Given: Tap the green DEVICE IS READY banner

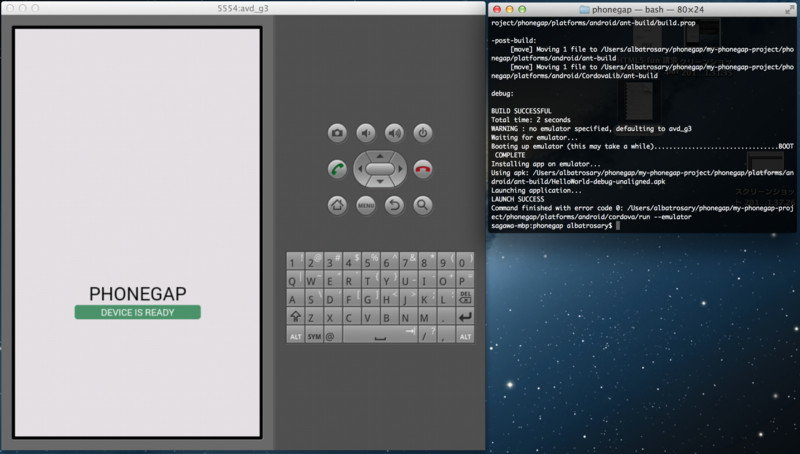Looking at the screenshot, I should tap(138, 312).
